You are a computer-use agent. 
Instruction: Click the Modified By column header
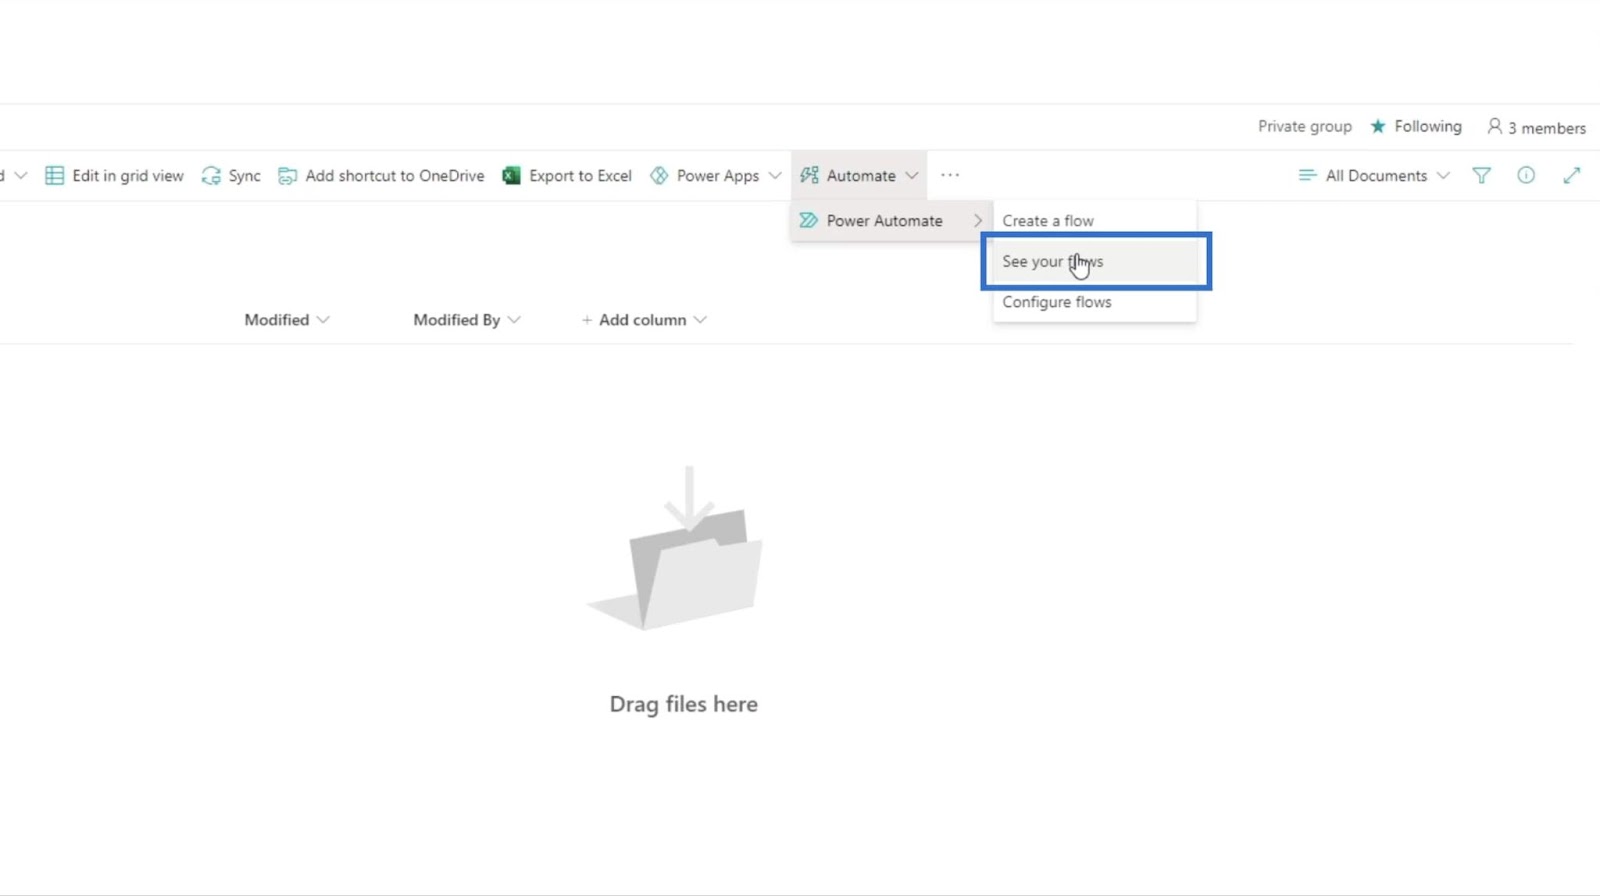(457, 320)
